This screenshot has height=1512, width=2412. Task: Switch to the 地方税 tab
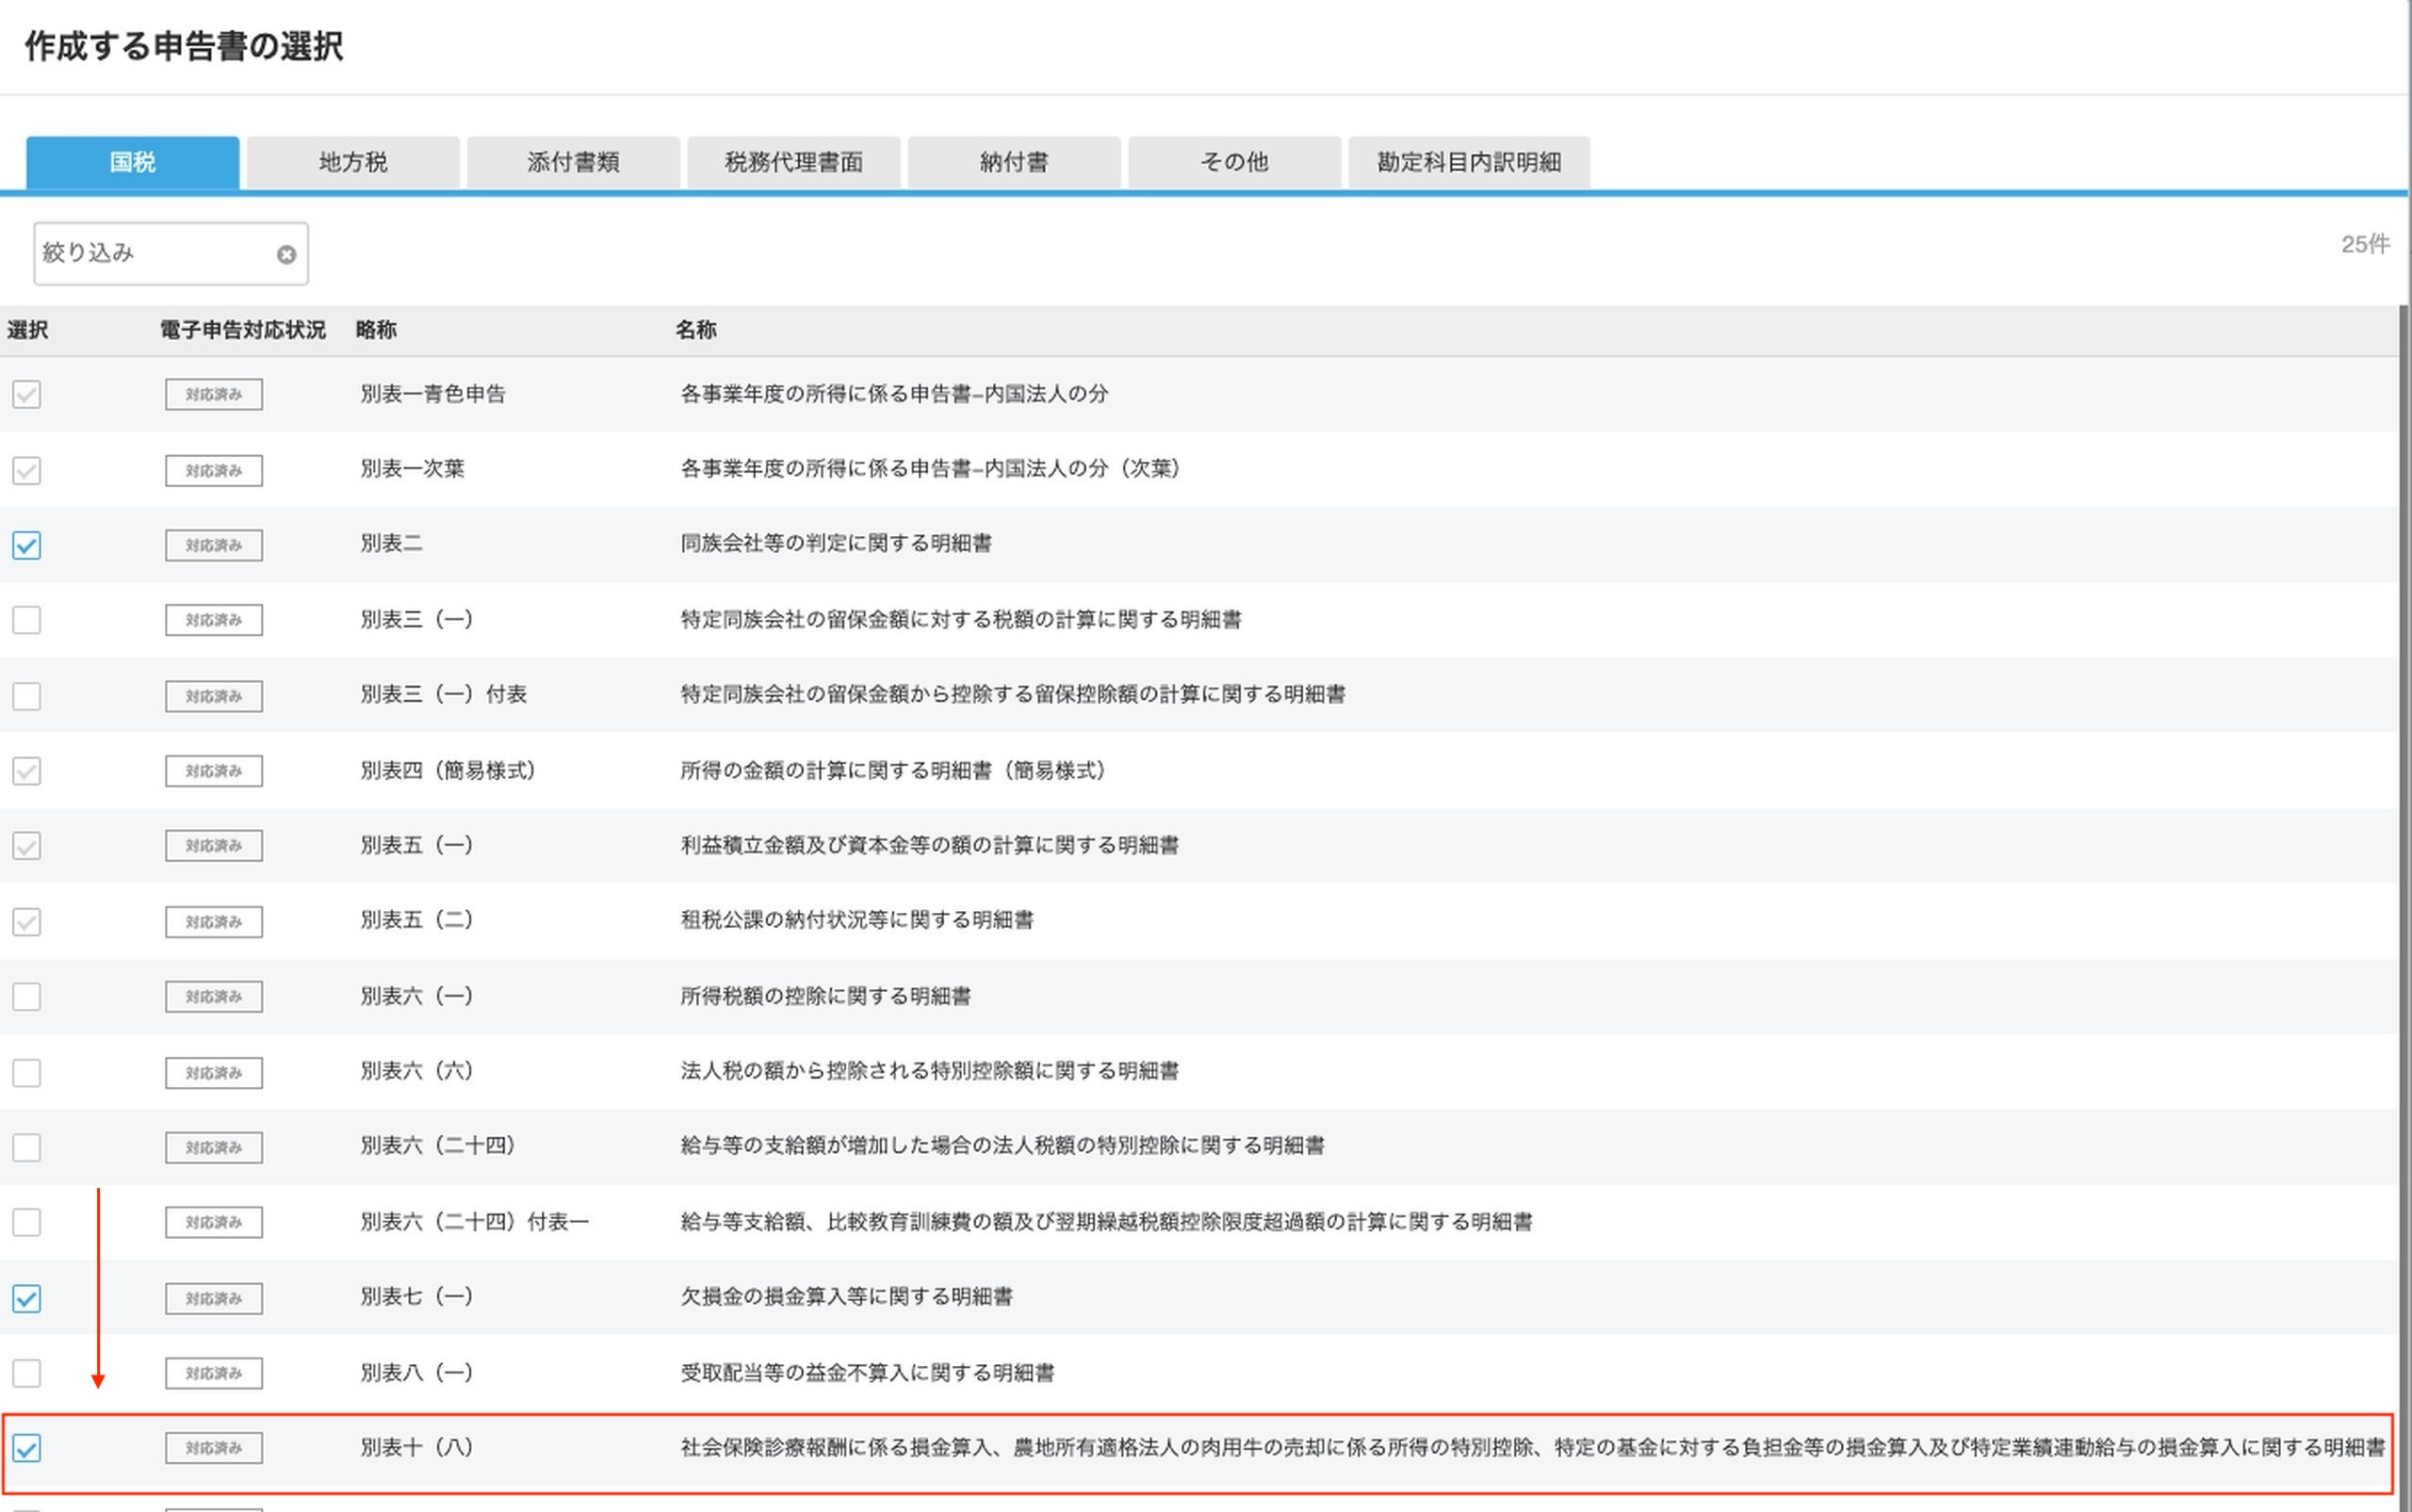click(353, 162)
